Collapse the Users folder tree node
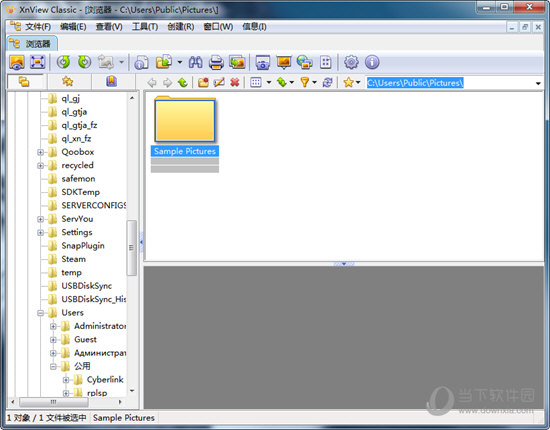The image size is (550, 430). coord(40,313)
